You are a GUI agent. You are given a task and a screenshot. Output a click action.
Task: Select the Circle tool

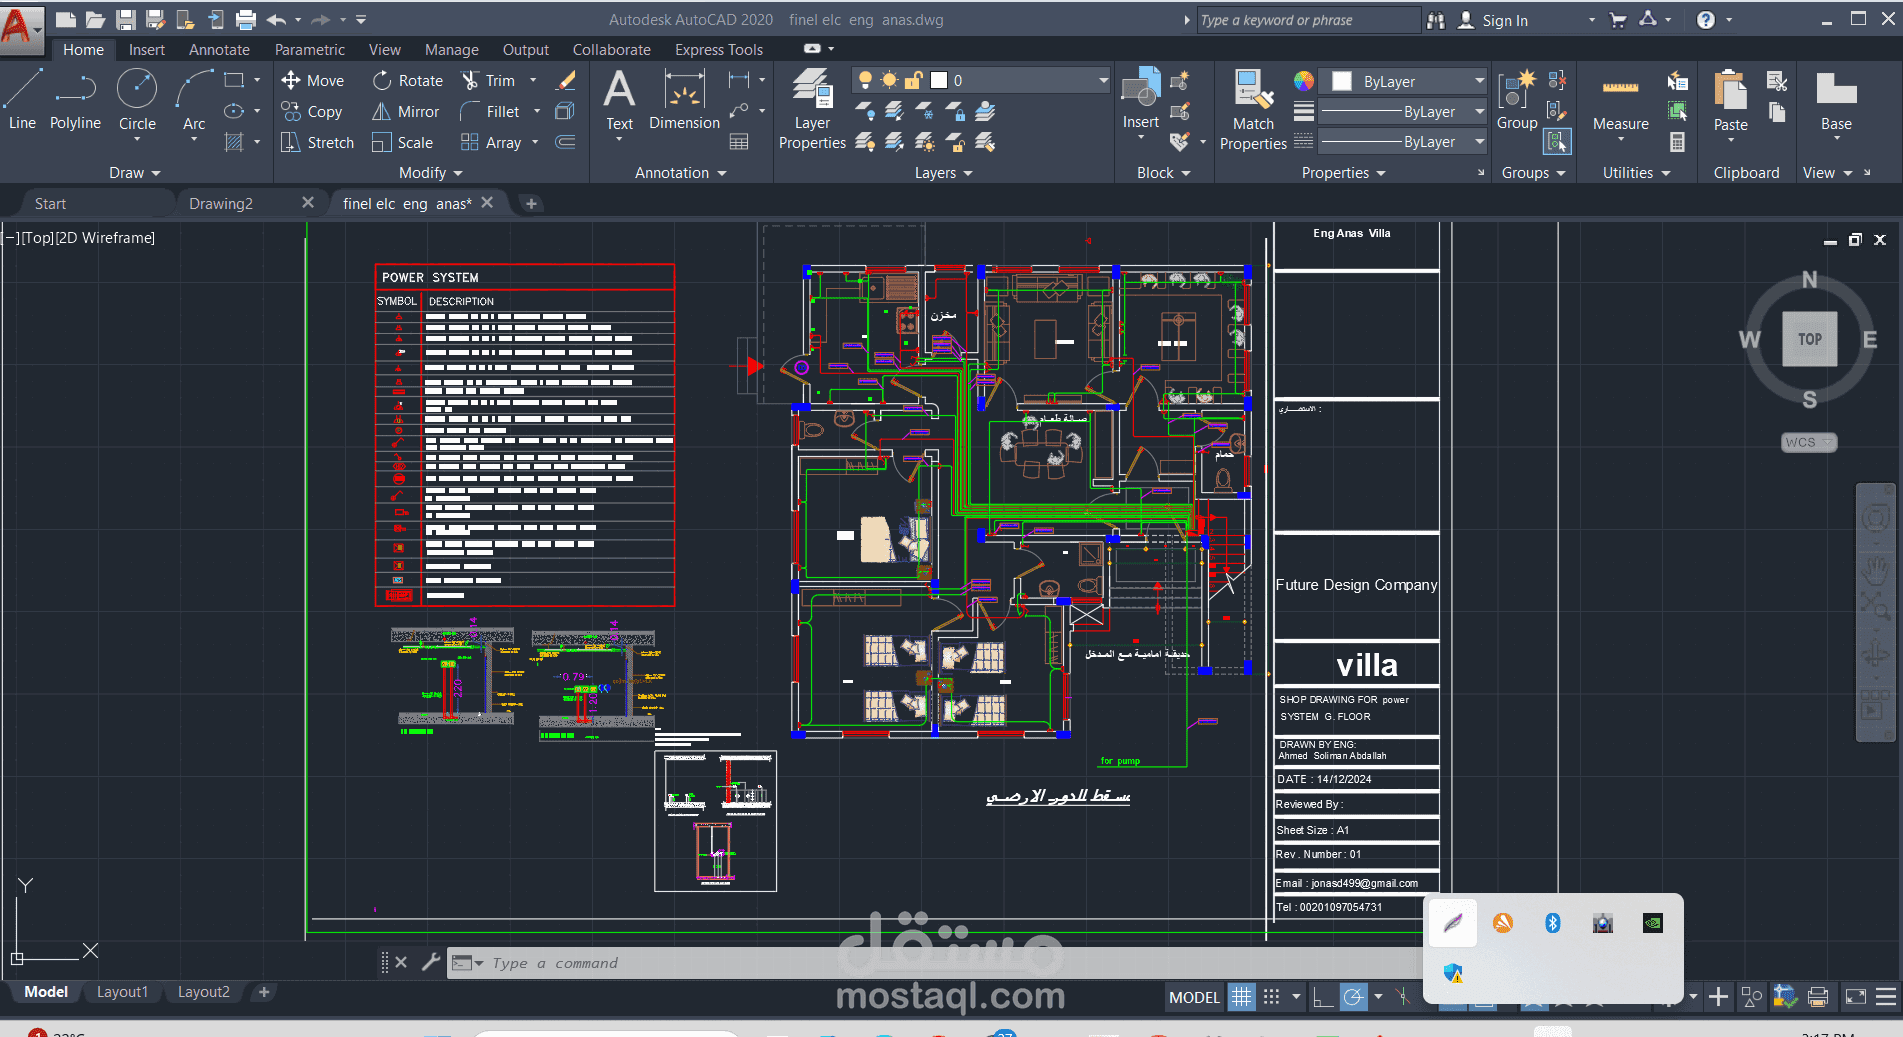click(137, 100)
